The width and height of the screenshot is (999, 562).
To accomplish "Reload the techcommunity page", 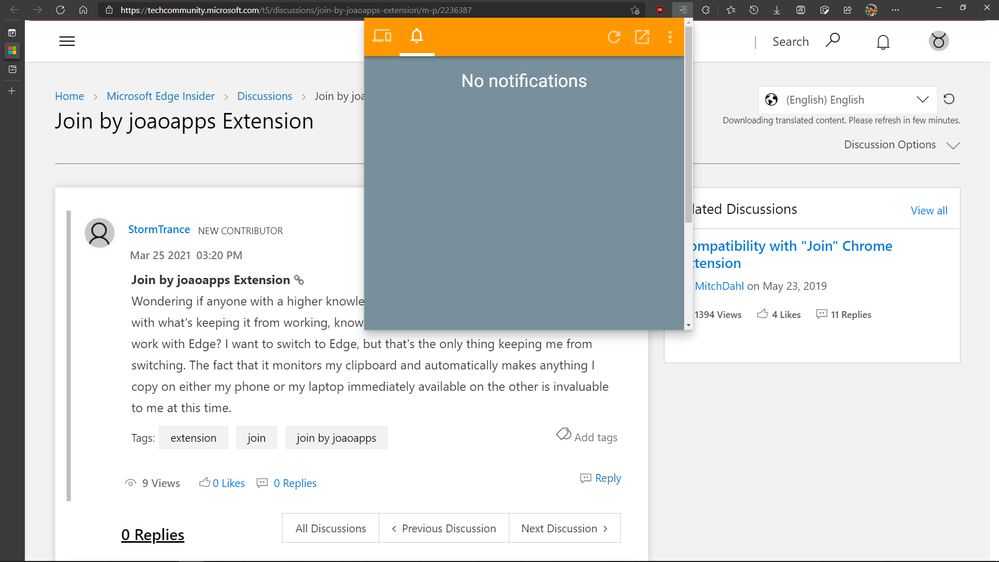I will click(60, 10).
